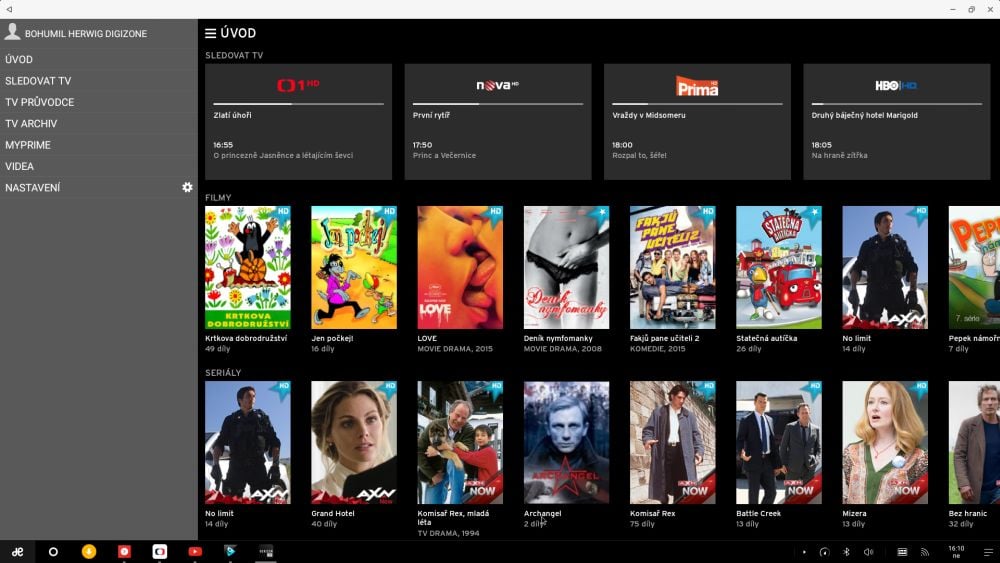Click the BOHUMIL HERWIG DIGIZONE account name

point(86,34)
